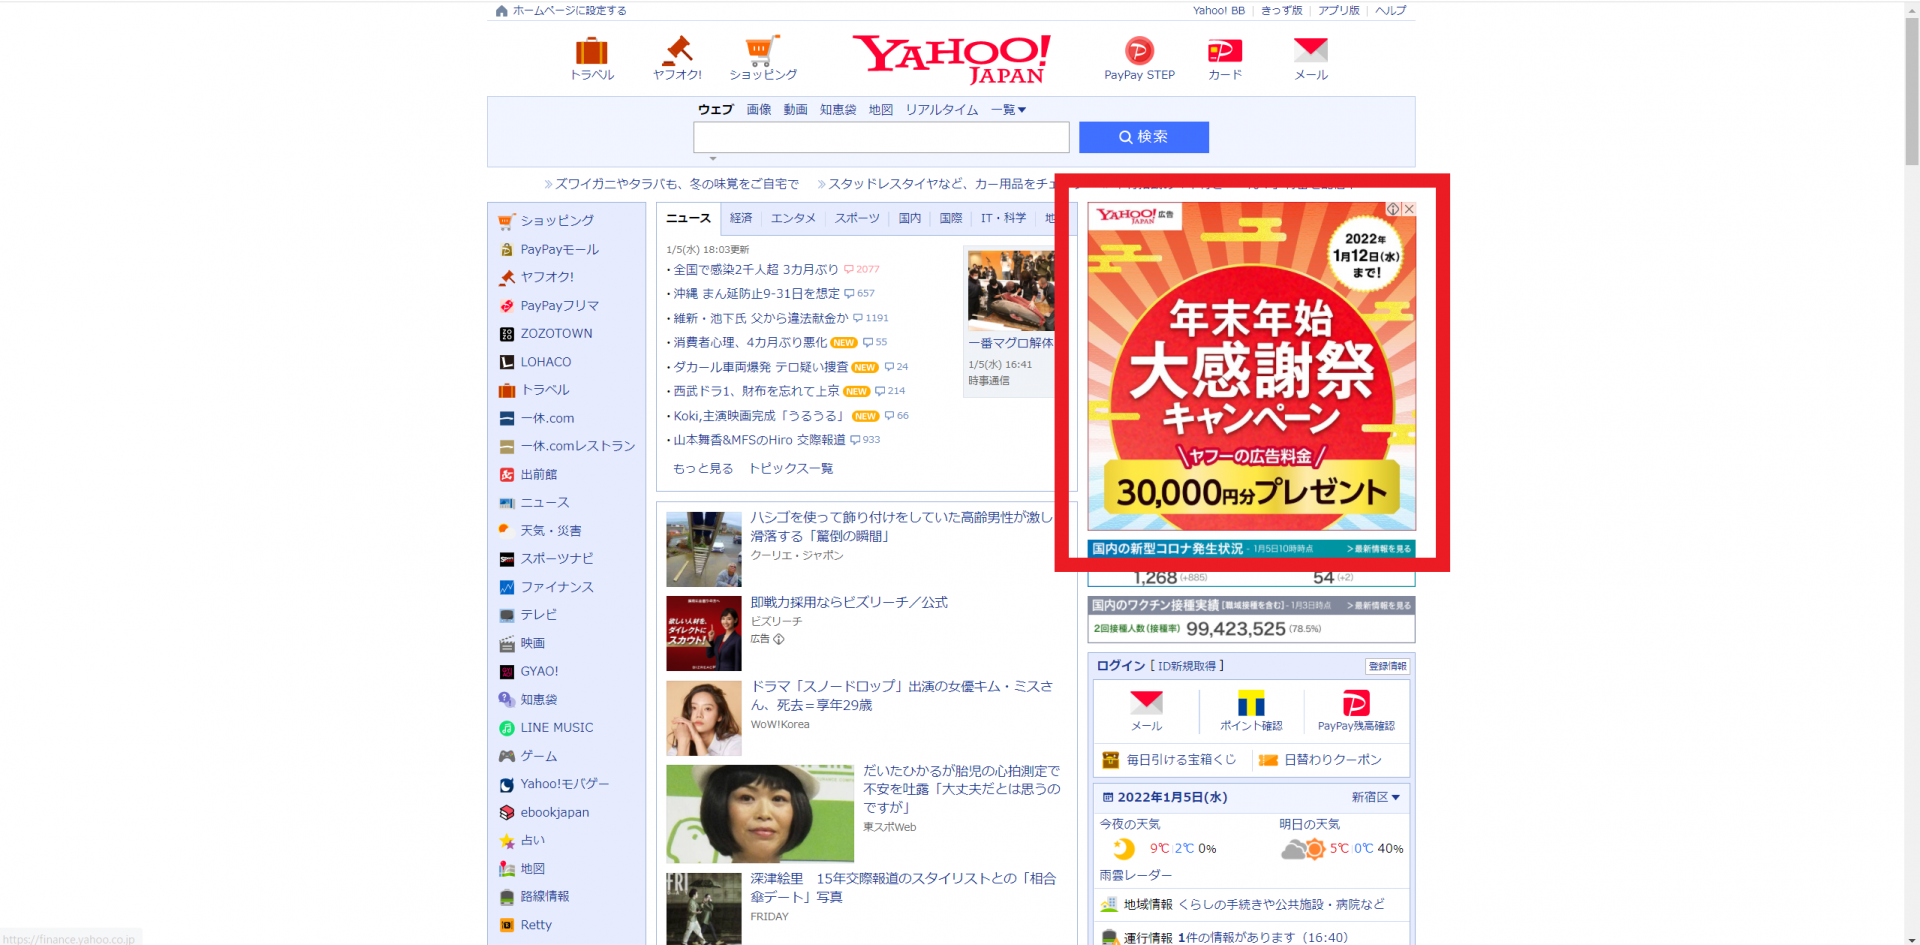Open the 一番マグロ解体 news photo thumbnail
This screenshot has height=945, width=1920.
click(1011, 290)
